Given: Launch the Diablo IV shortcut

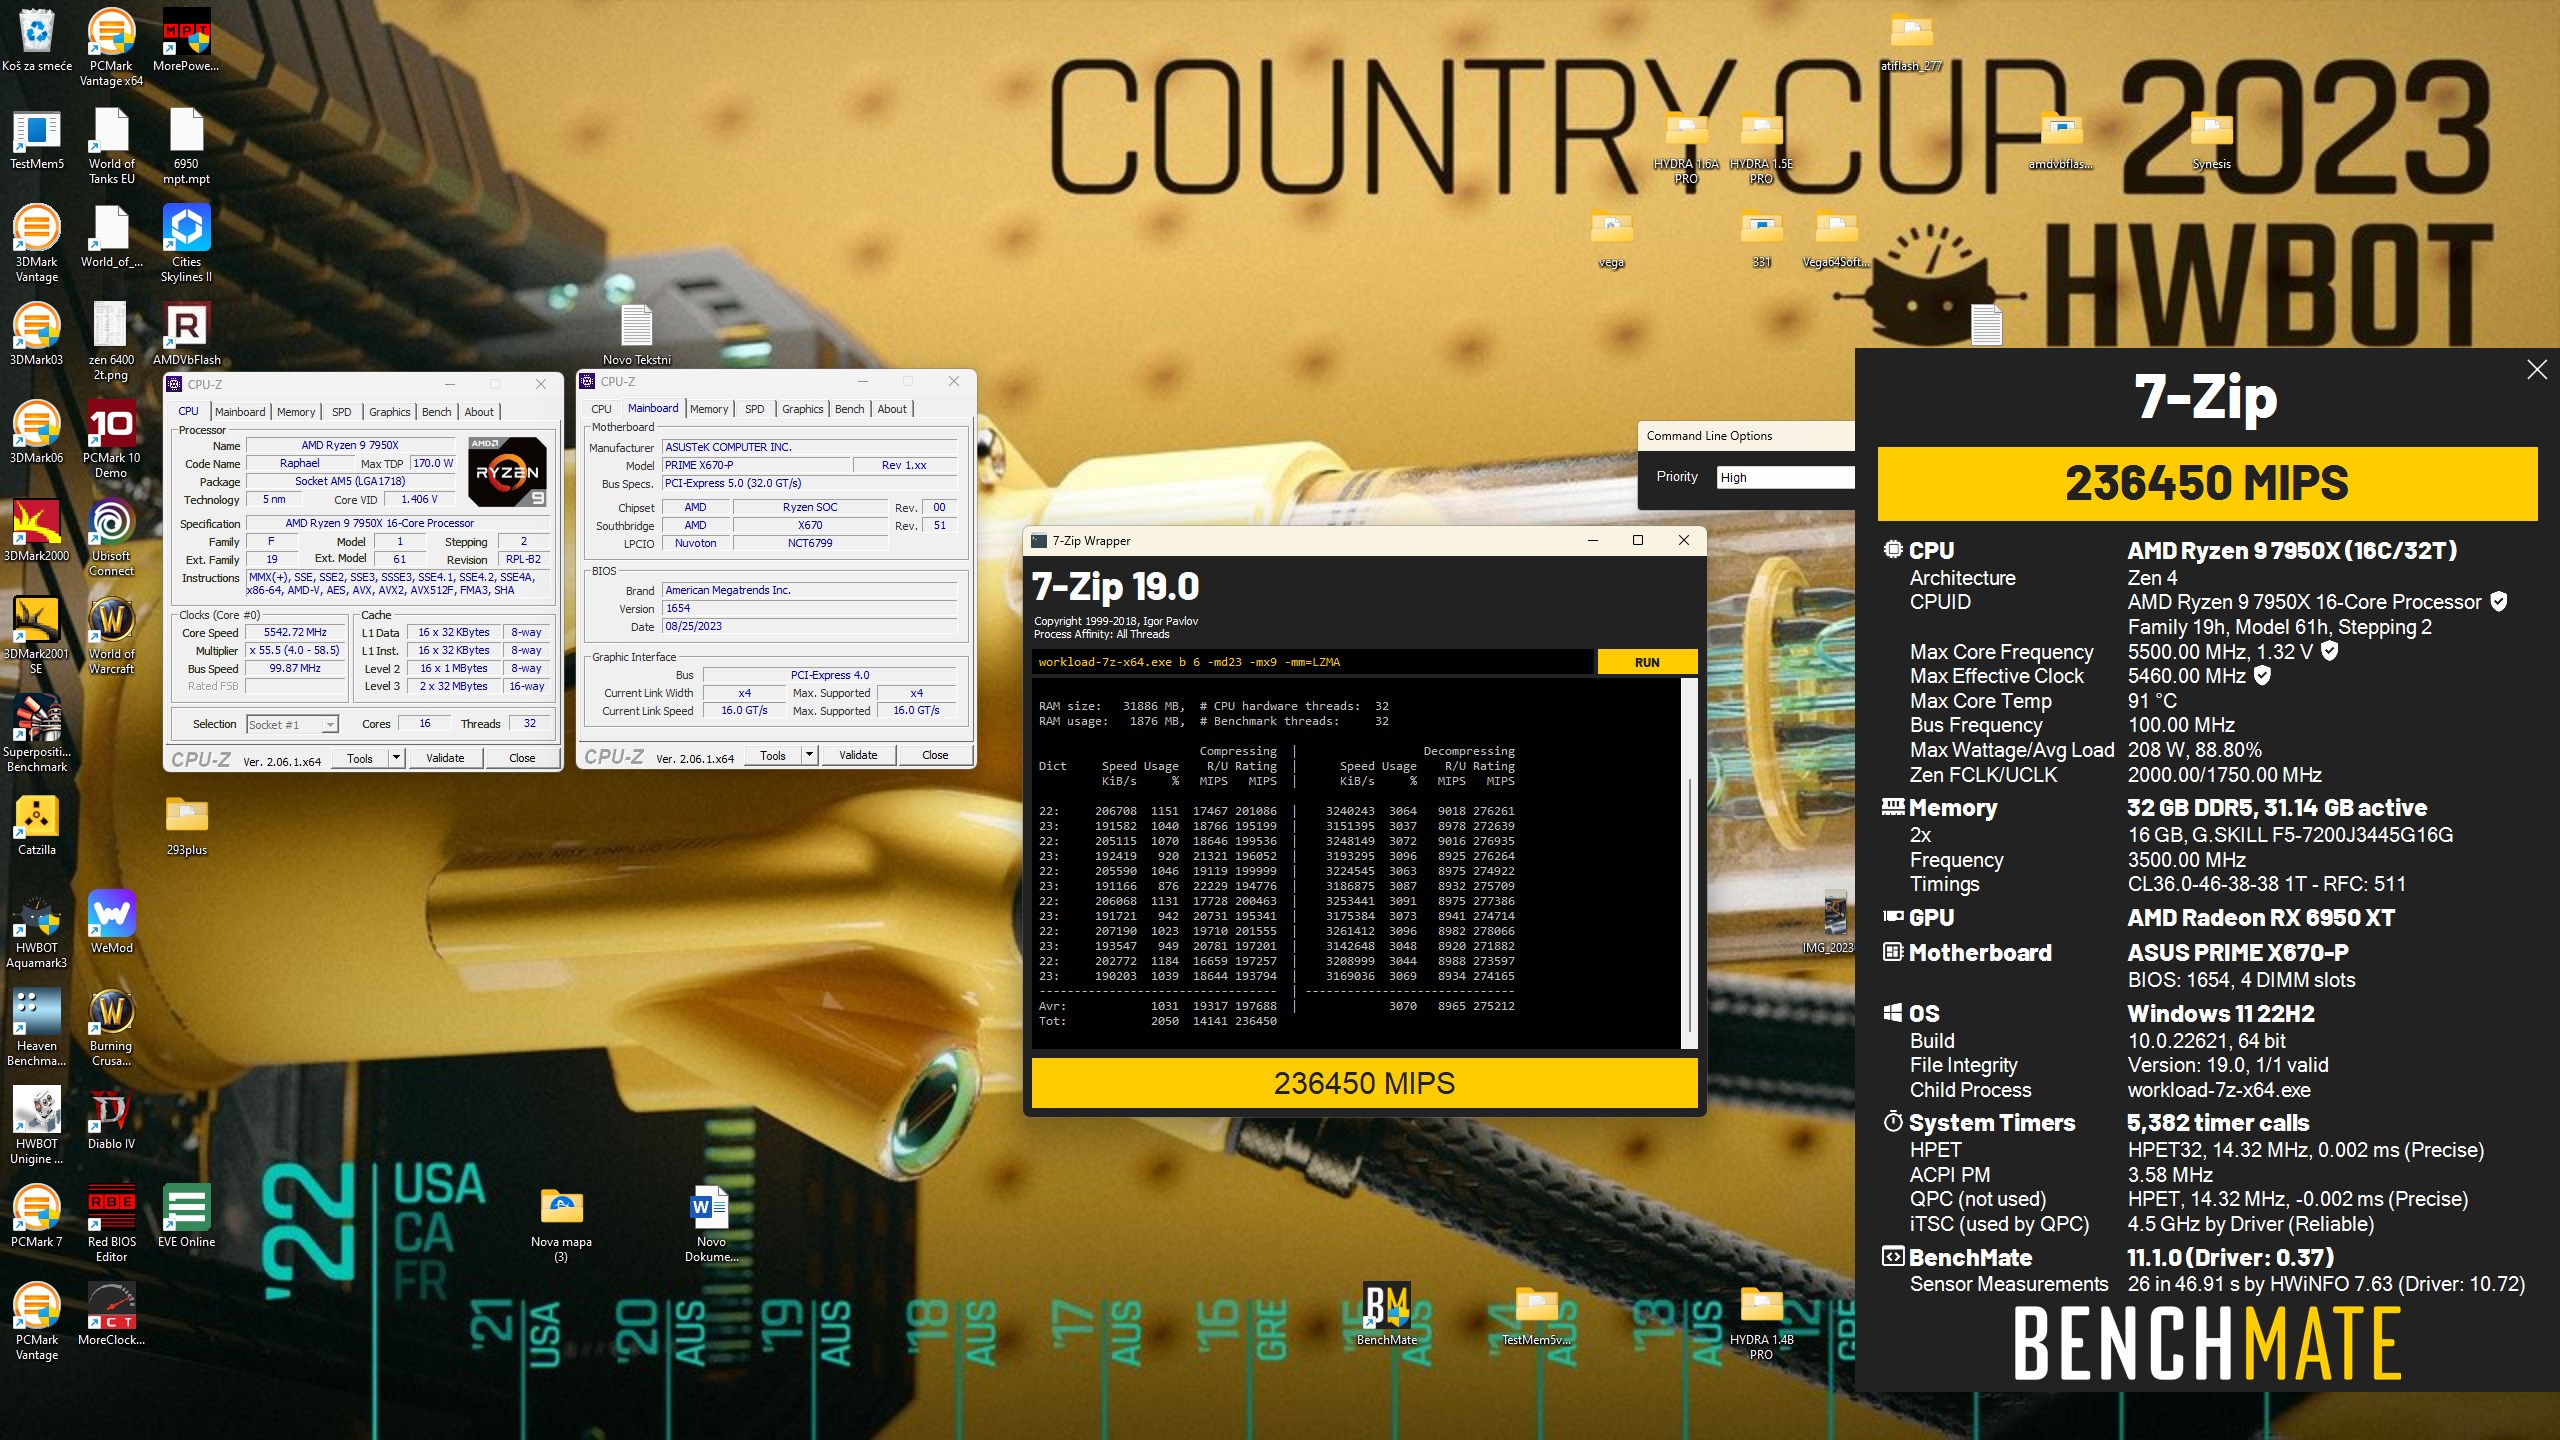Looking at the screenshot, I should pos(111,1118).
